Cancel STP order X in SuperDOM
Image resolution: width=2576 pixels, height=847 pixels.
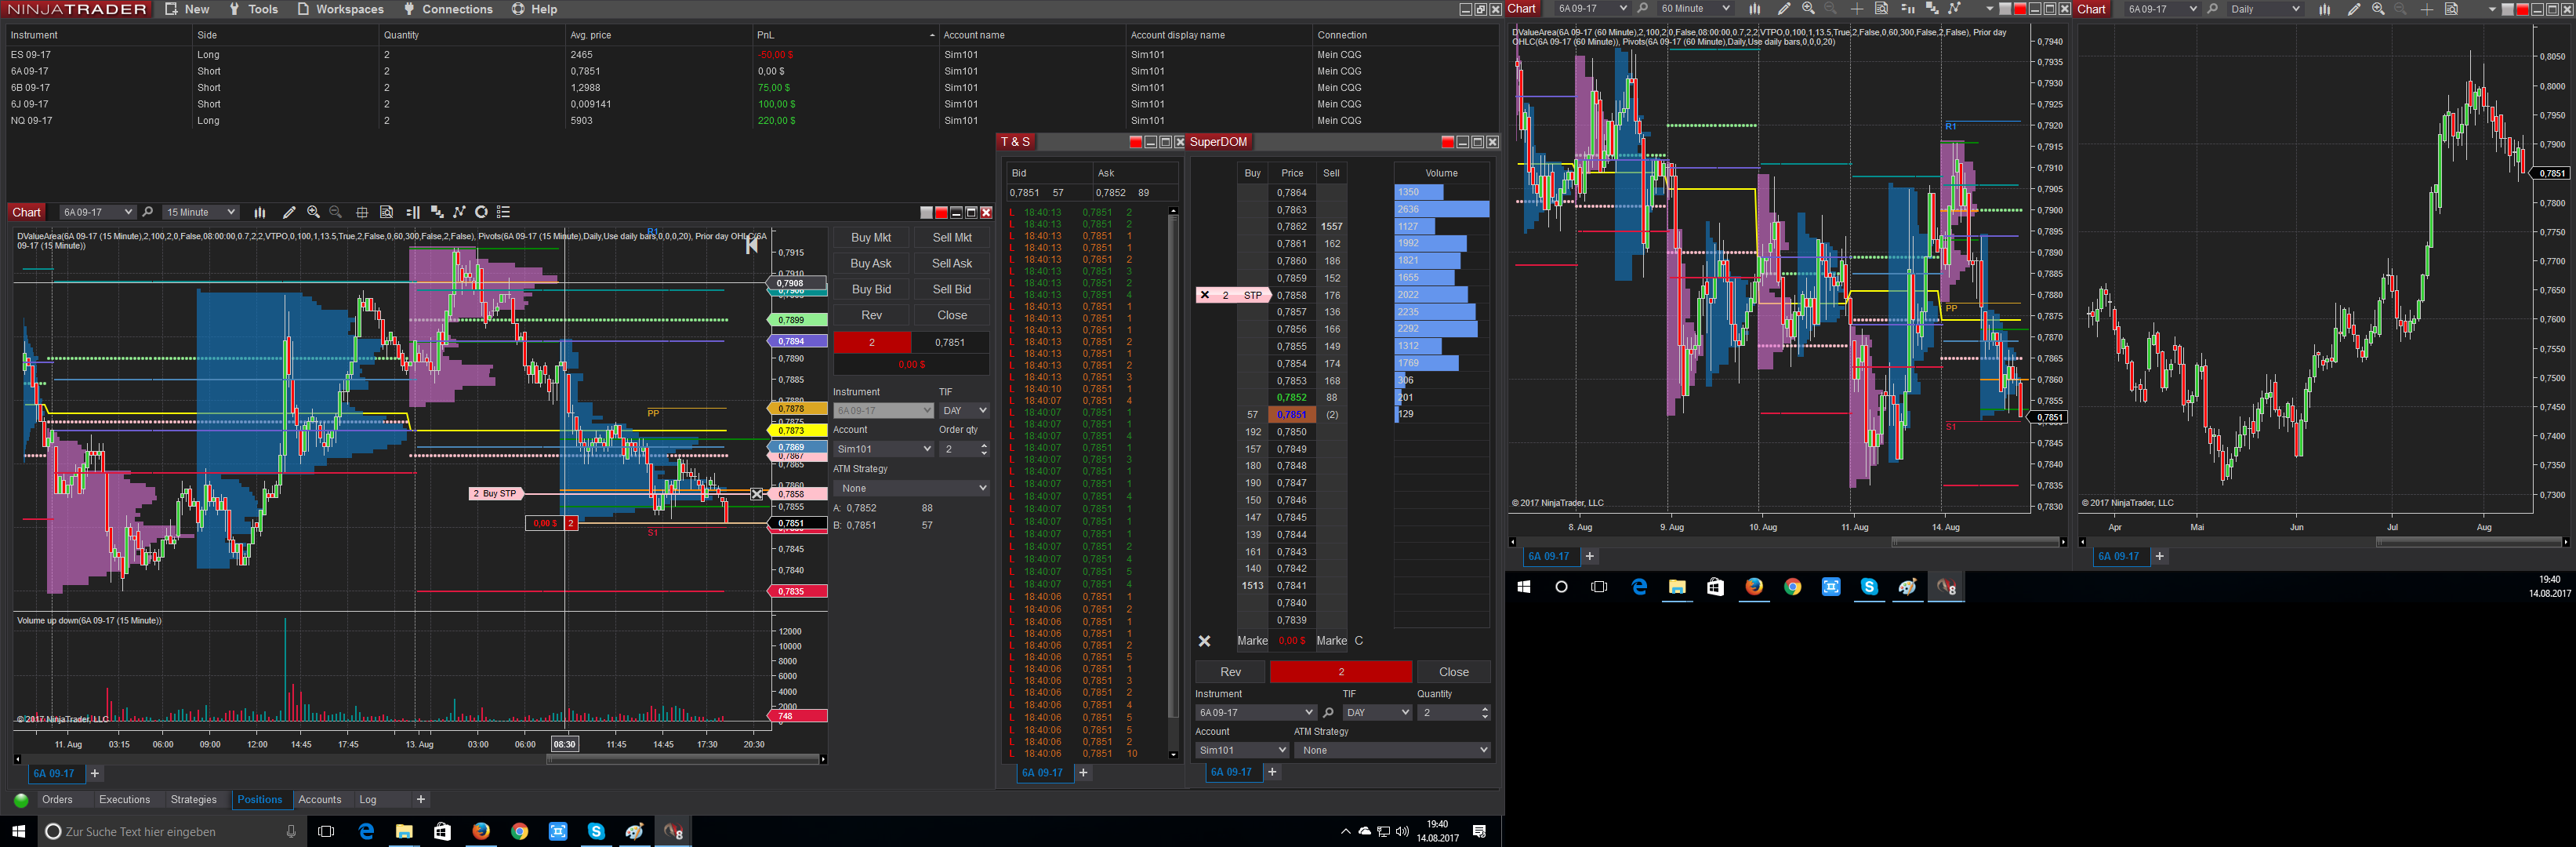1204,295
